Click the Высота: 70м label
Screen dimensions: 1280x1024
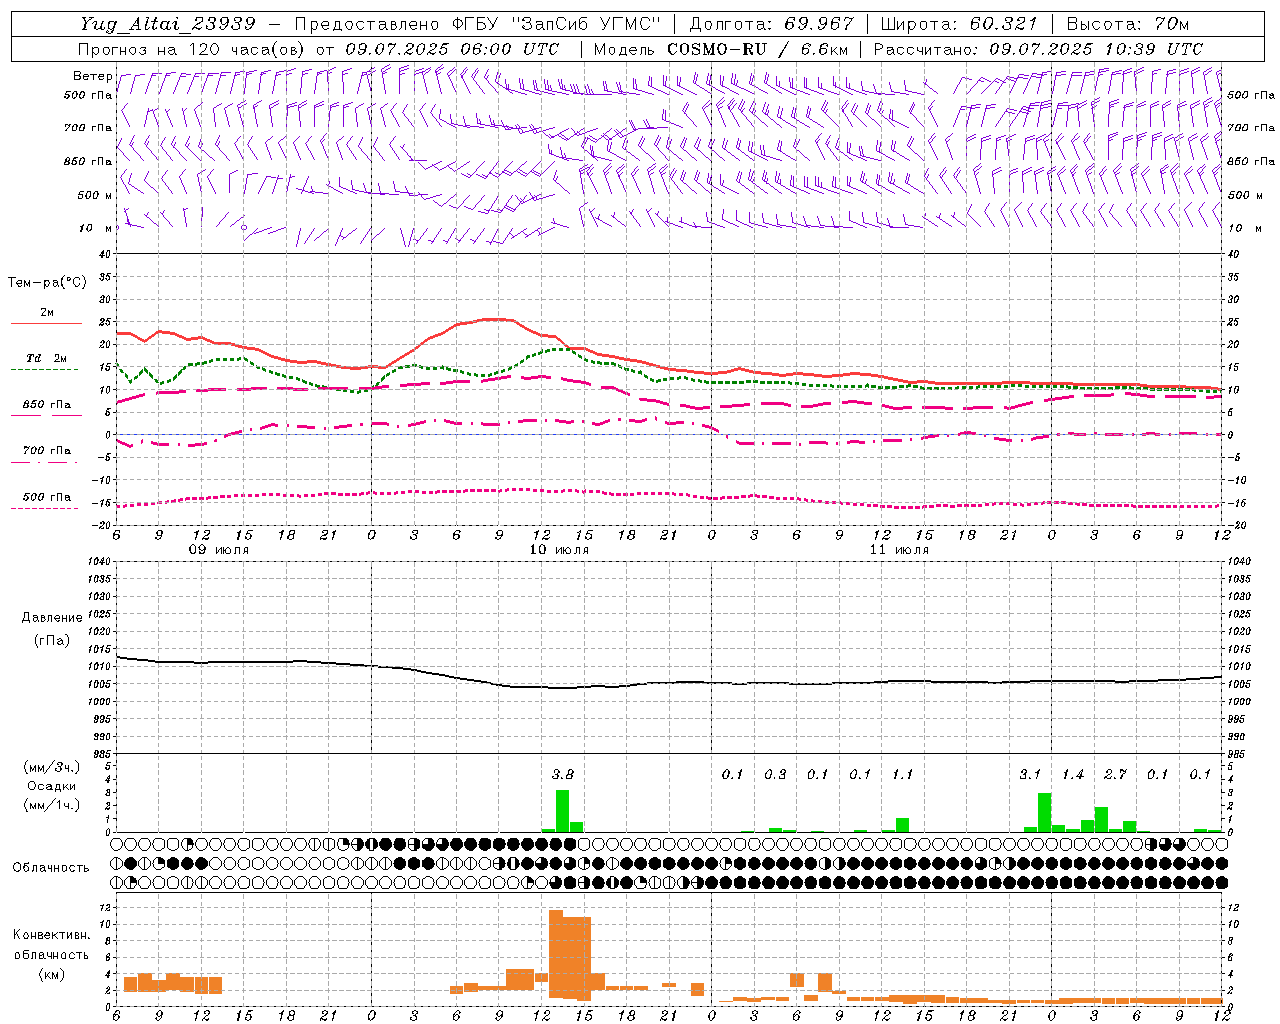(1128, 24)
